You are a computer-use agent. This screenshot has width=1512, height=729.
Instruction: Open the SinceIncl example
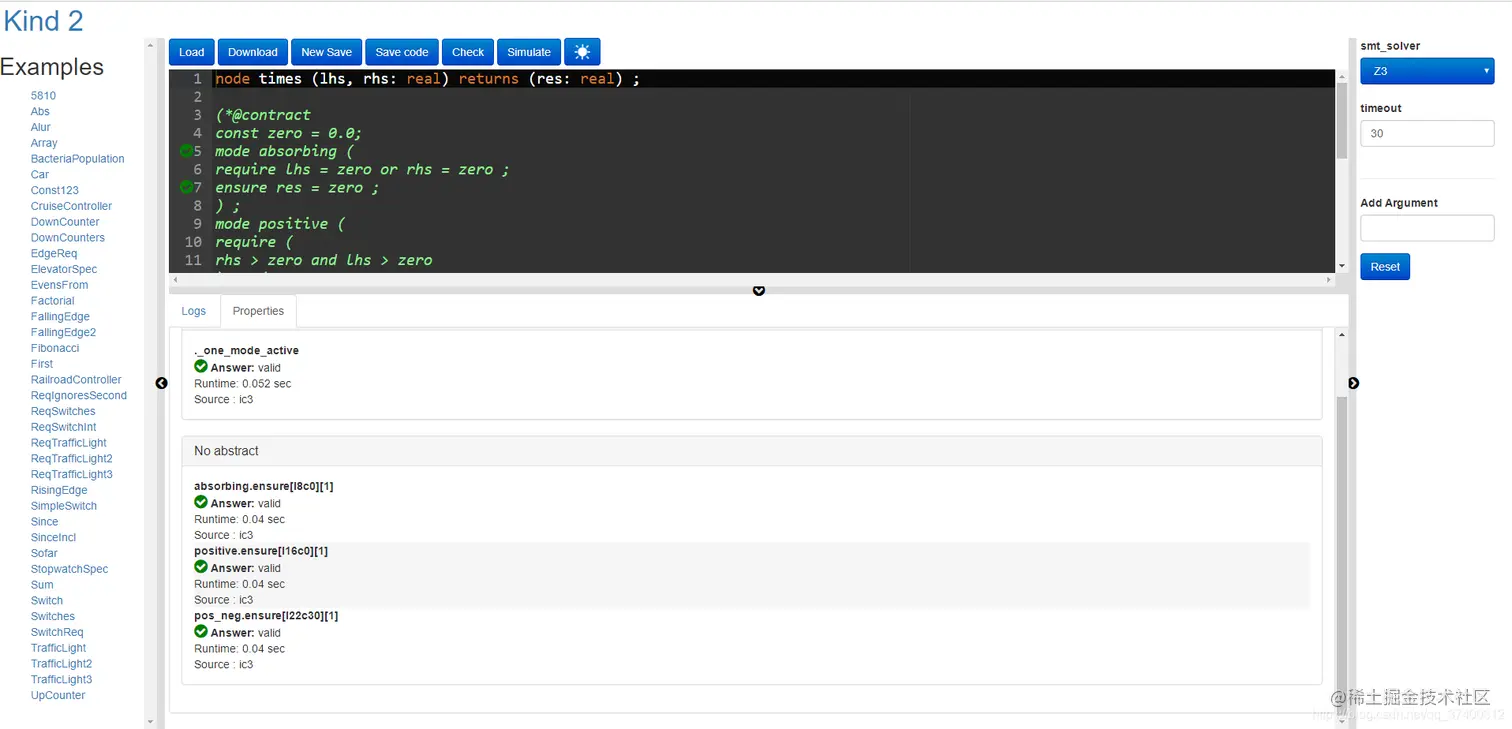tap(53, 538)
